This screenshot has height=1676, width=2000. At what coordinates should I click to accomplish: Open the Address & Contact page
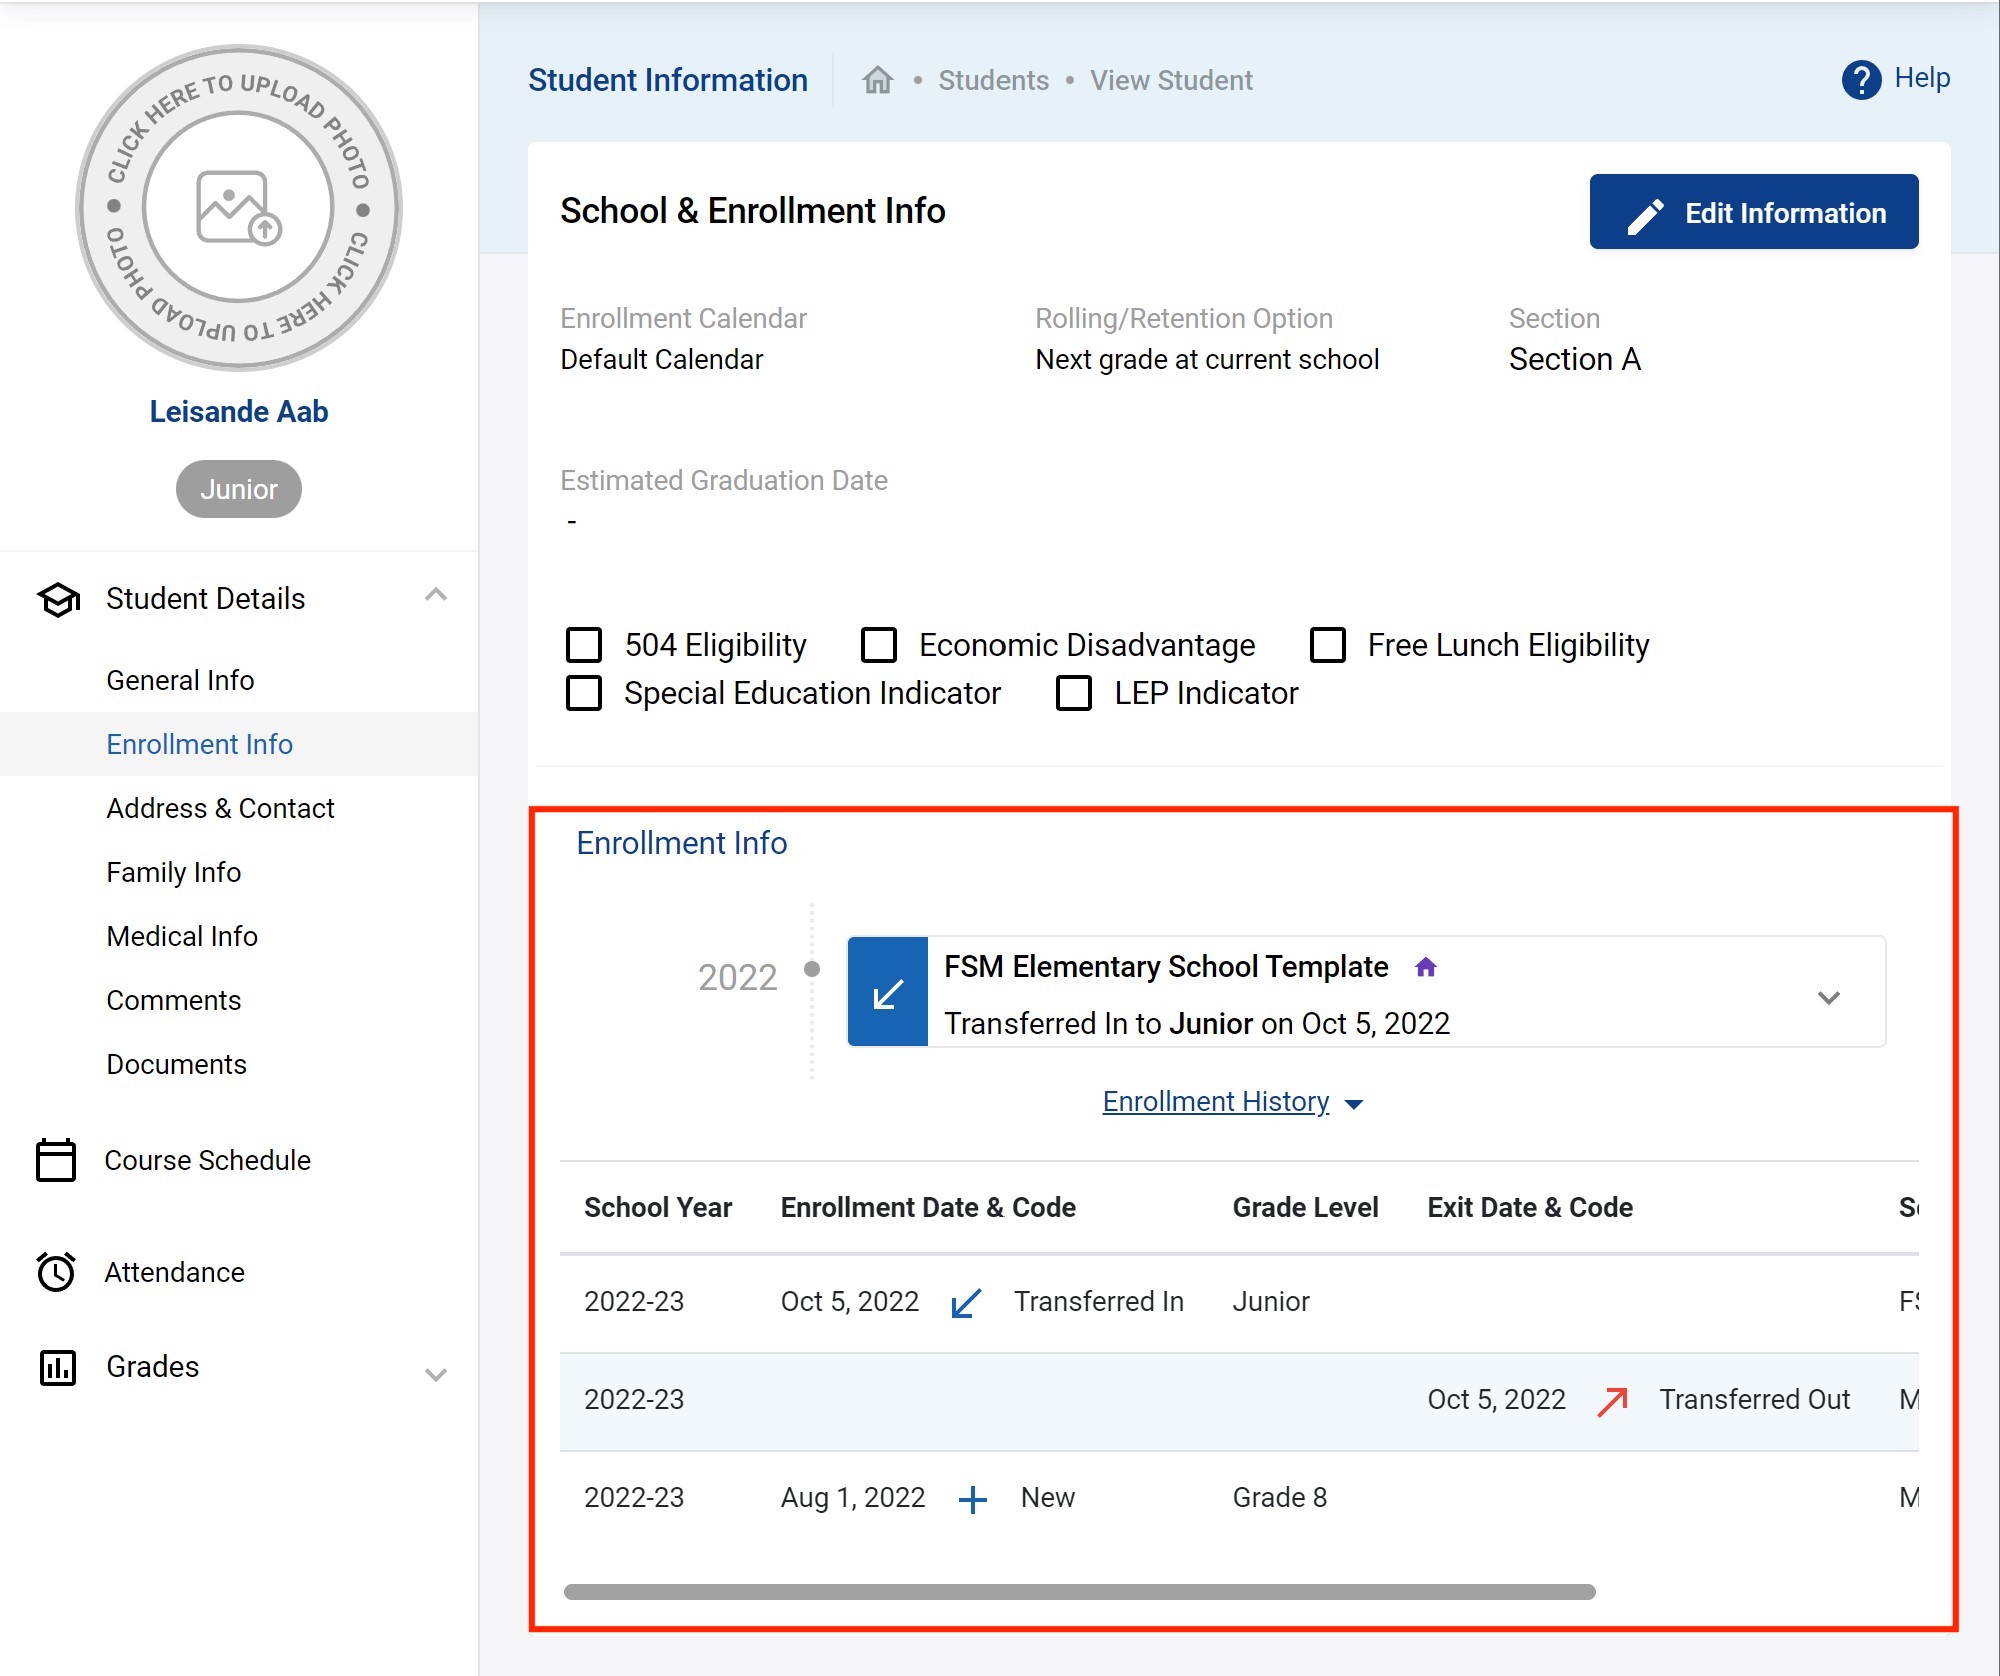click(x=220, y=808)
